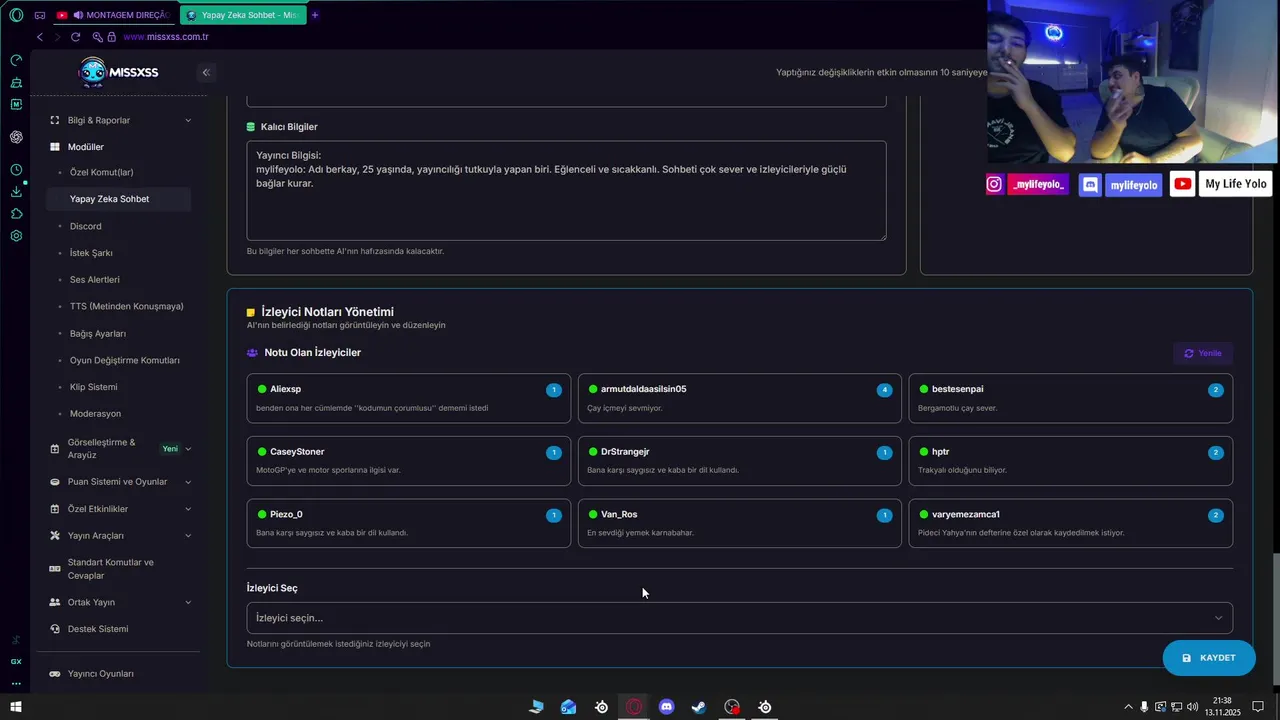The width and height of the screenshot is (1280, 720).
Task: Open Moderasyon menu item
Action: point(95,414)
